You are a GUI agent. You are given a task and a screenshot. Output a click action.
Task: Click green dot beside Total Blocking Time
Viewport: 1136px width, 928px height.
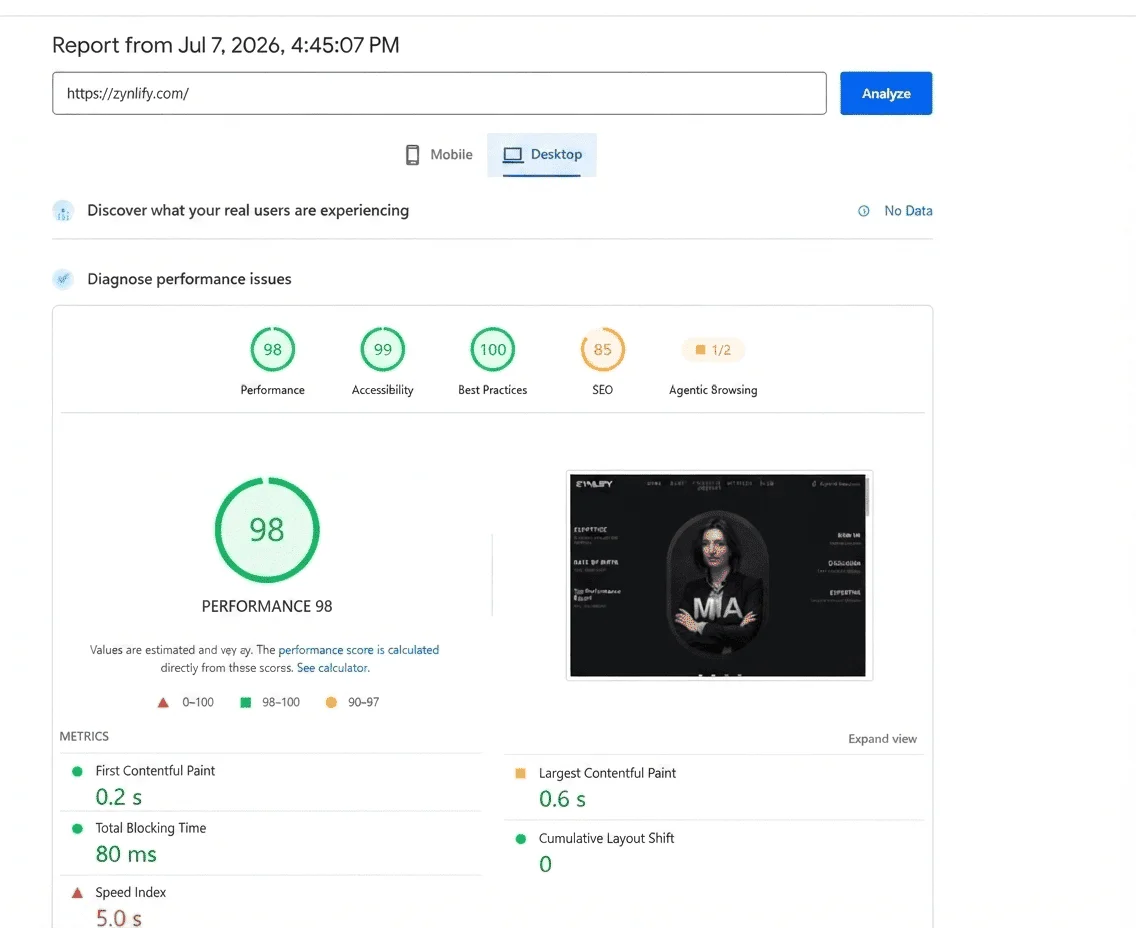pos(77,829)
